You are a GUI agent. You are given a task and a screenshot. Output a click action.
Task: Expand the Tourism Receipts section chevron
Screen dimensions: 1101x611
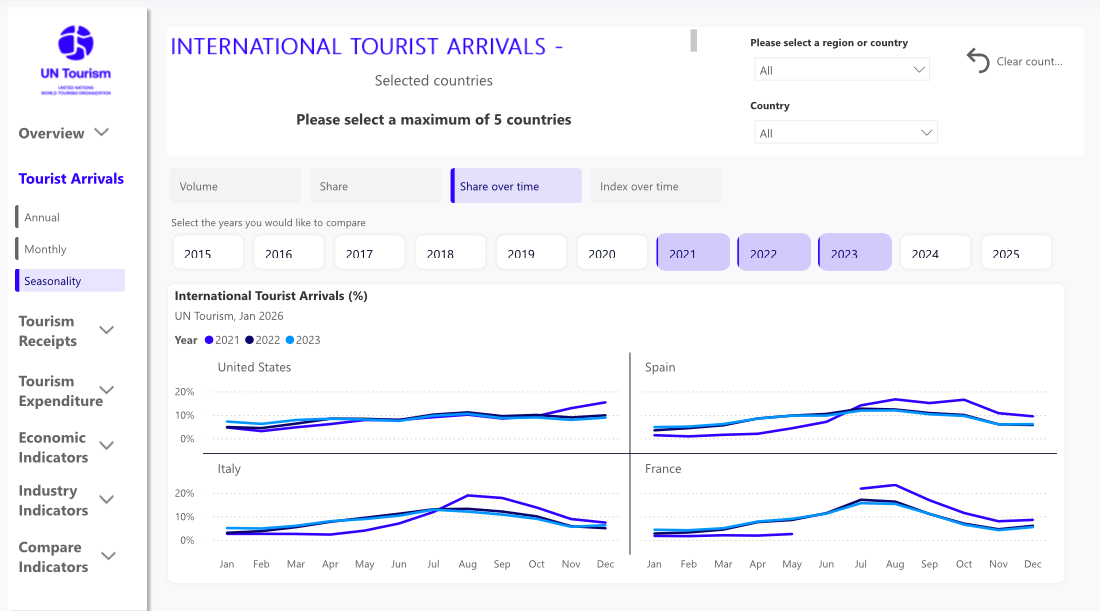(107, 330)
